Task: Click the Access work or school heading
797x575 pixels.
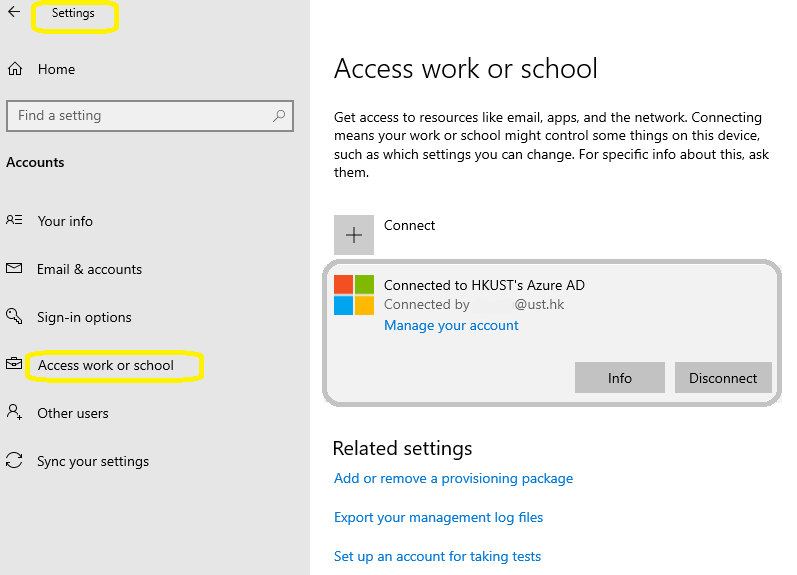Action: [x=466, y=69]
